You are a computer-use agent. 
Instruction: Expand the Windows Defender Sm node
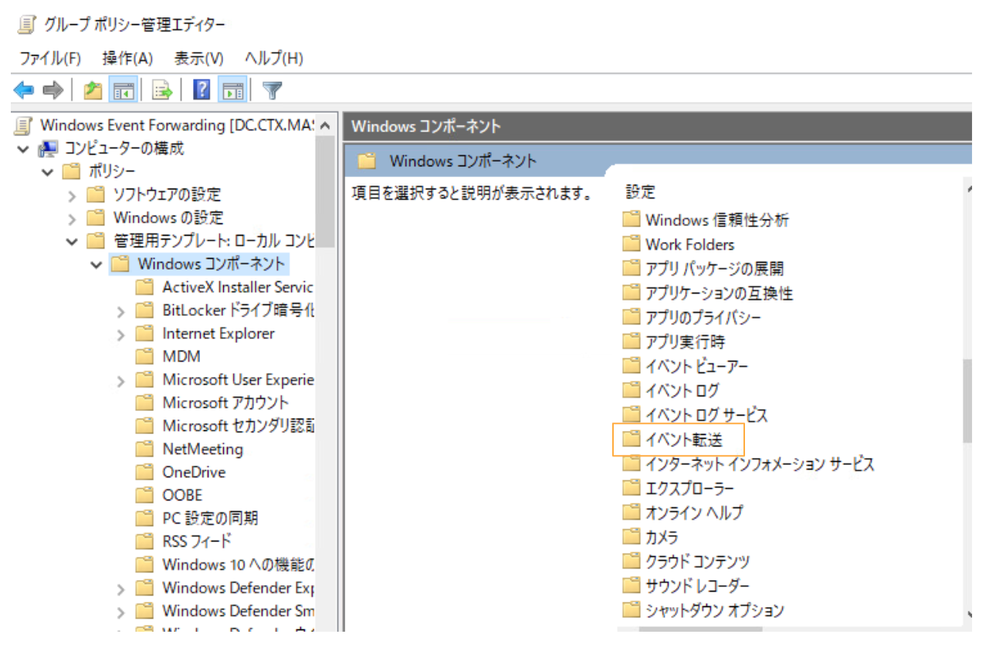click(x=120, y=612)
